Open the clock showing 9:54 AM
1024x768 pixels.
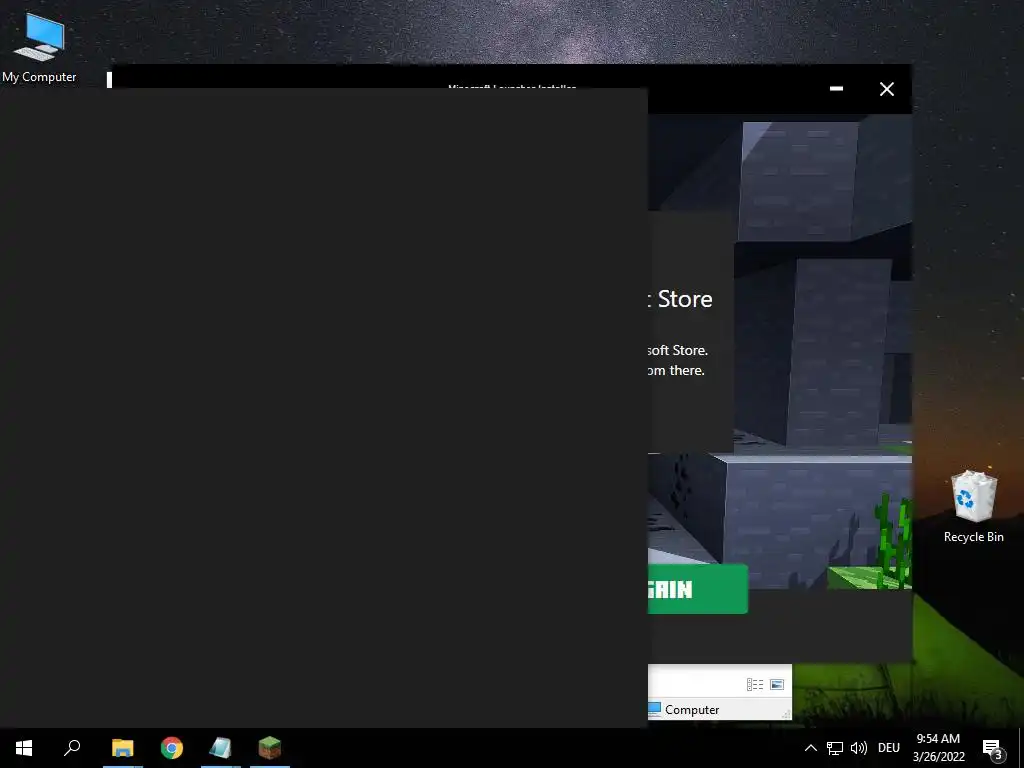pyautogui.click(x=938, y=748)
